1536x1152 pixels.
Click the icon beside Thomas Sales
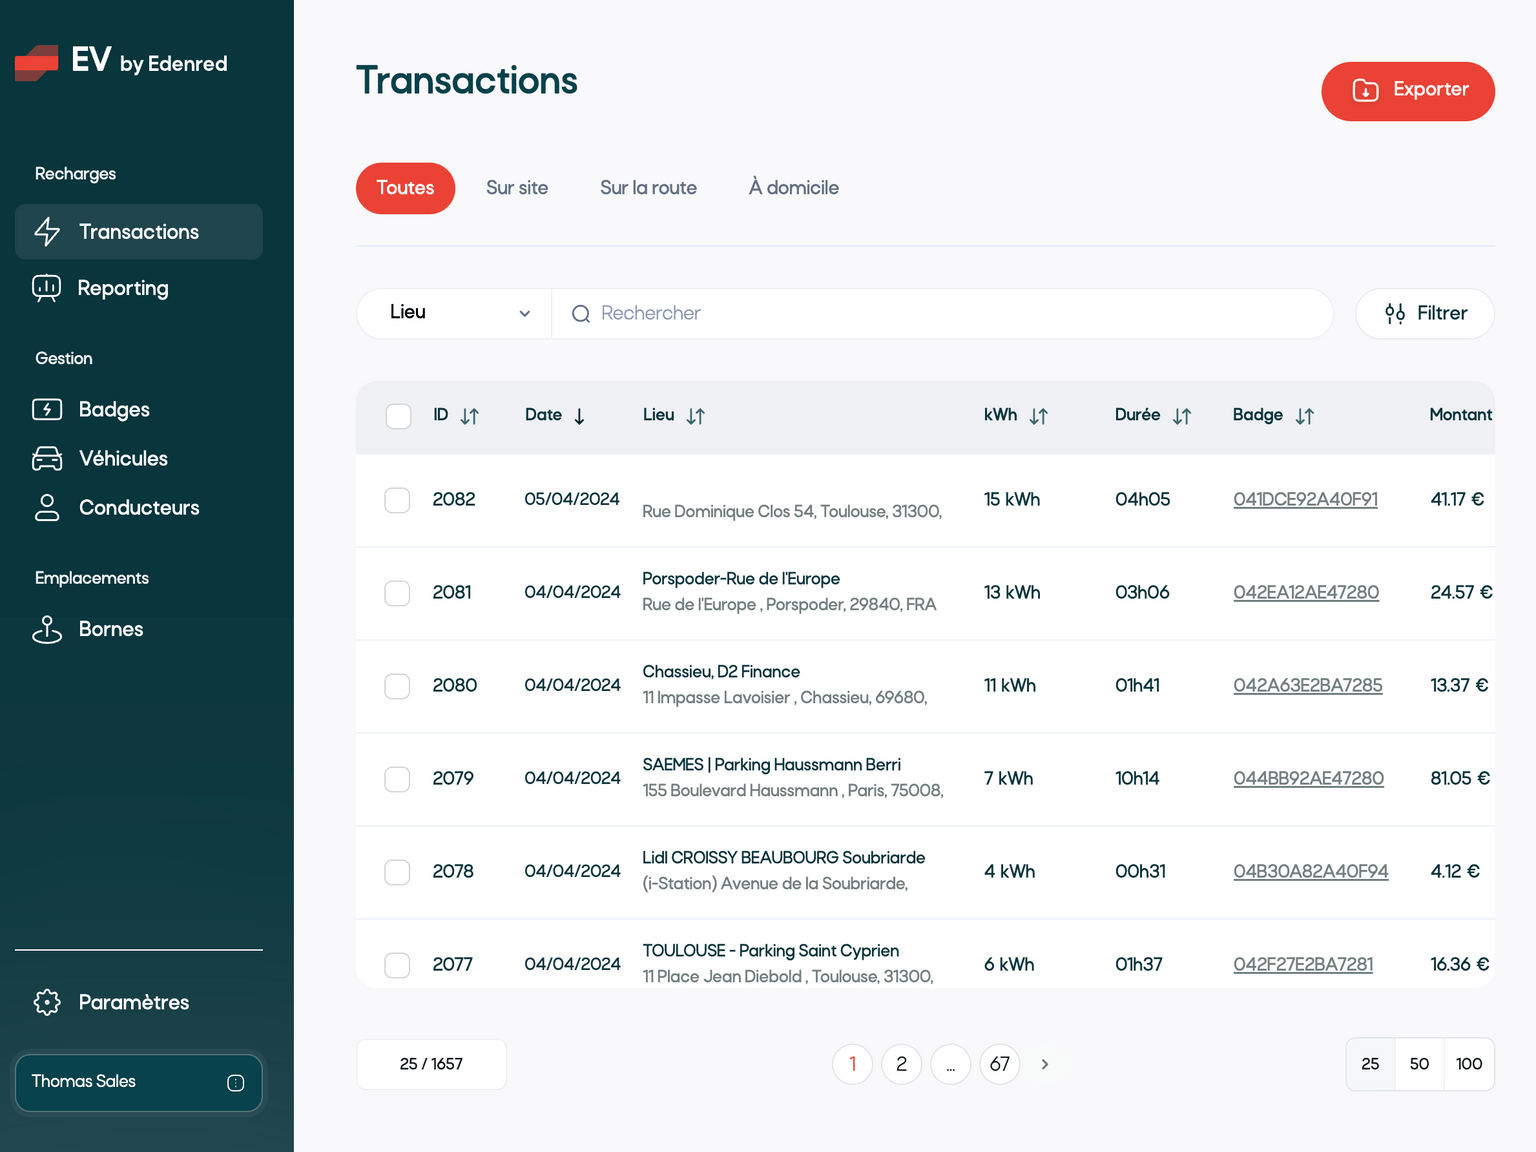click(x=236, y=1082)
